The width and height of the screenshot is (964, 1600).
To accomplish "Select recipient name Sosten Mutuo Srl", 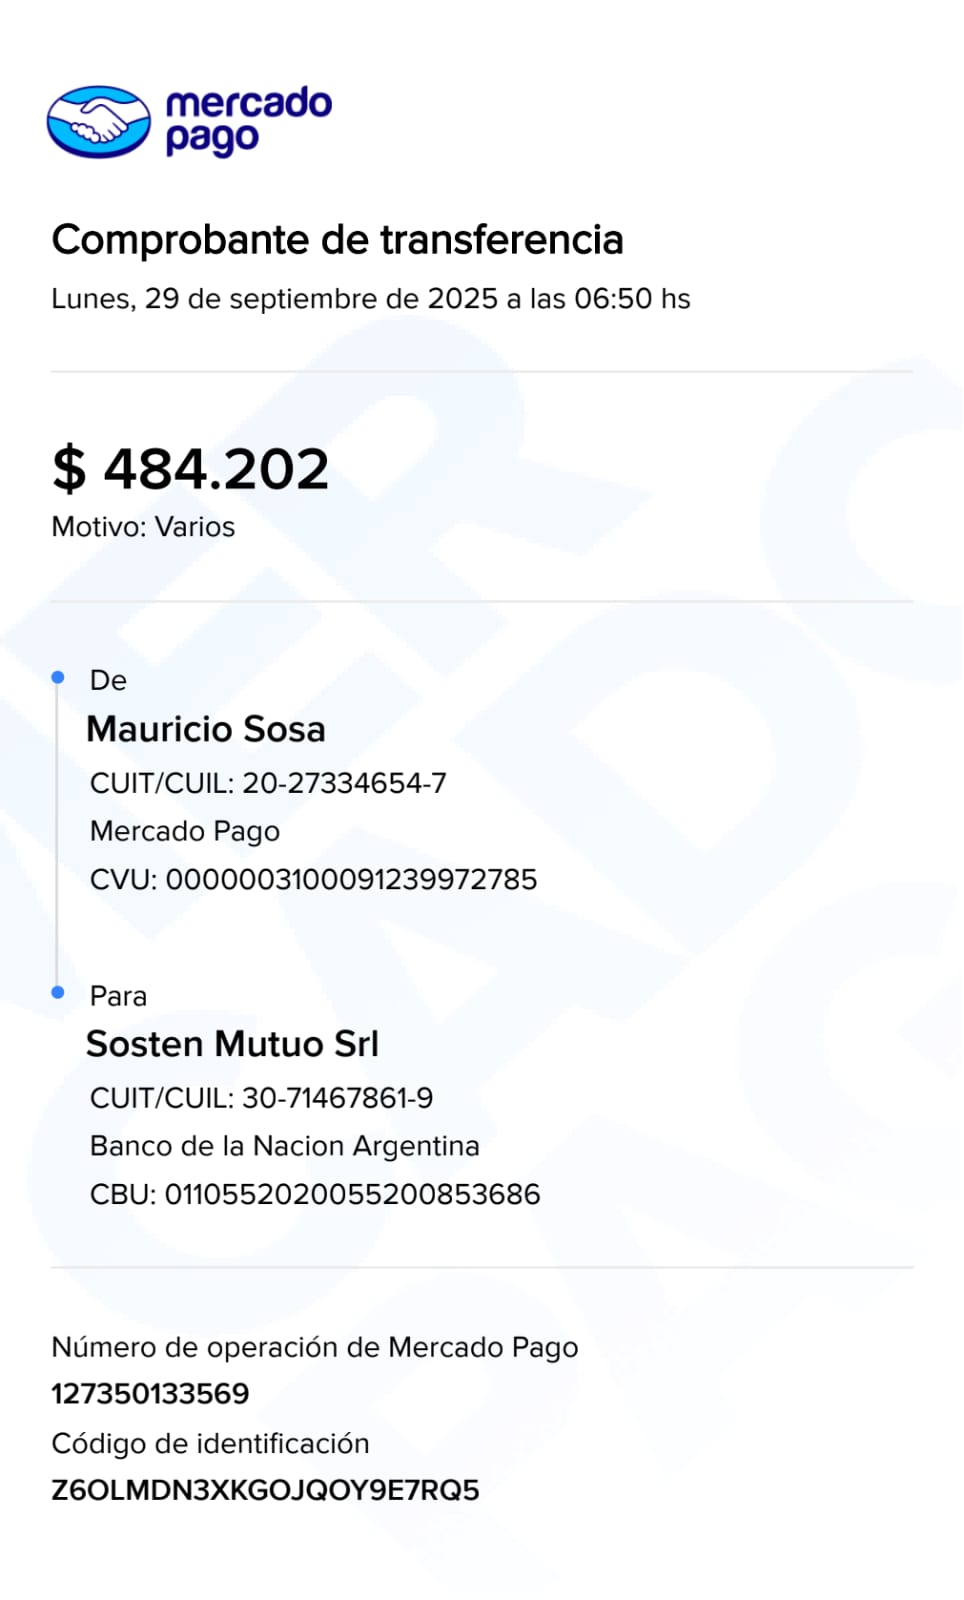I will 232,1044.
